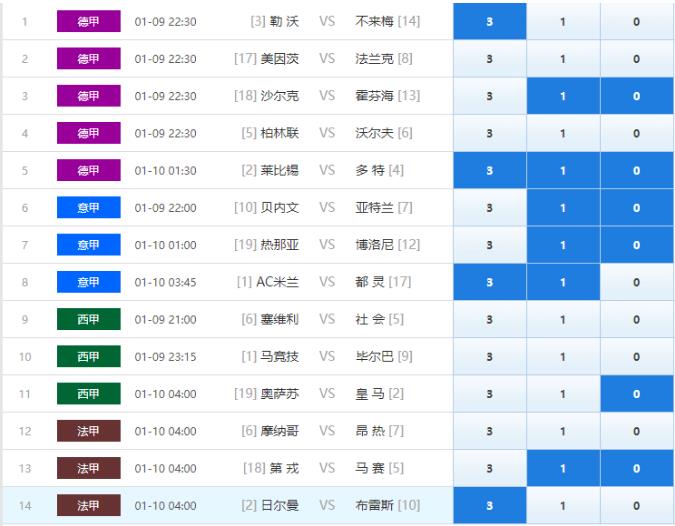
Task: Select pick 3 for 马竞技 vs 毕尔巴
Action: click(x=489, y=357)
